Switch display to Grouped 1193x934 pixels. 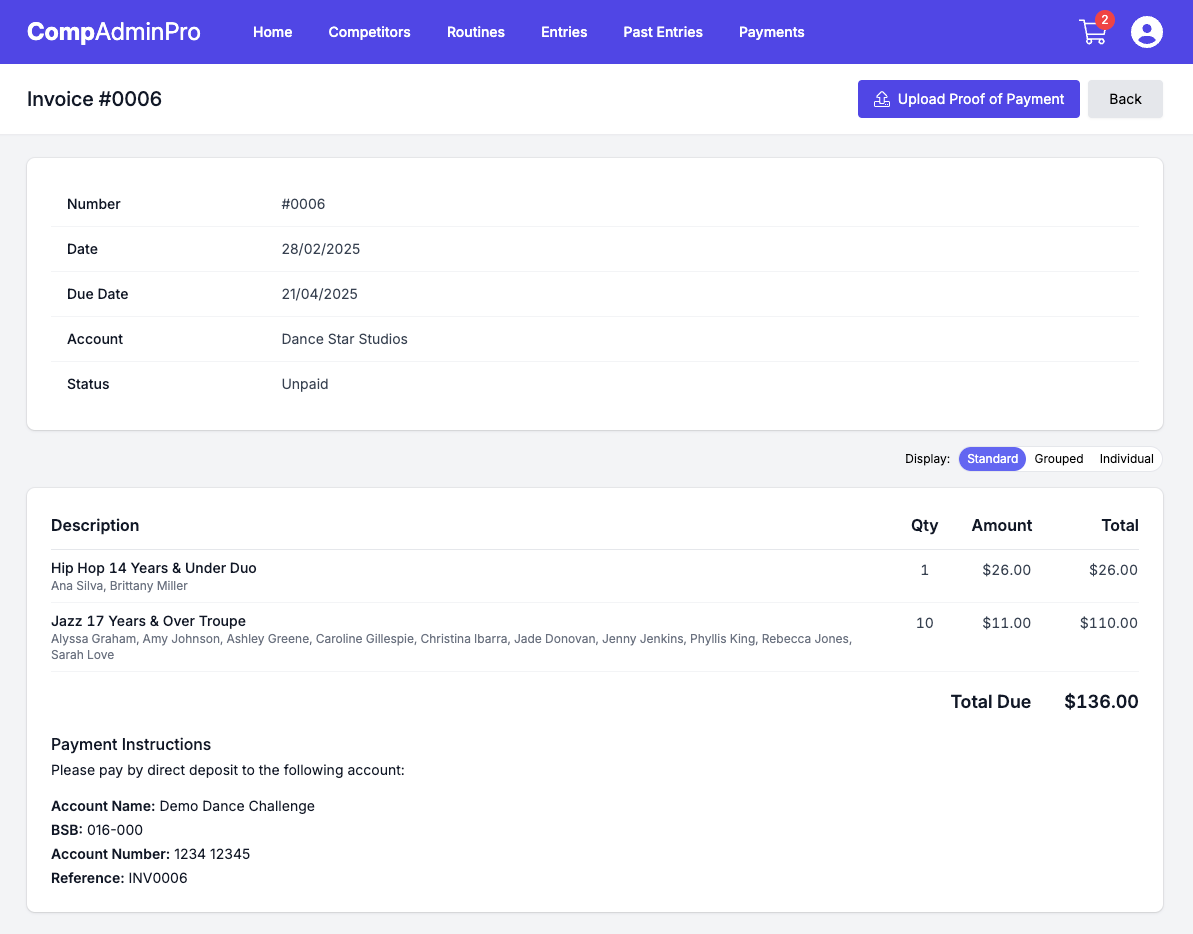(1058, 459)
